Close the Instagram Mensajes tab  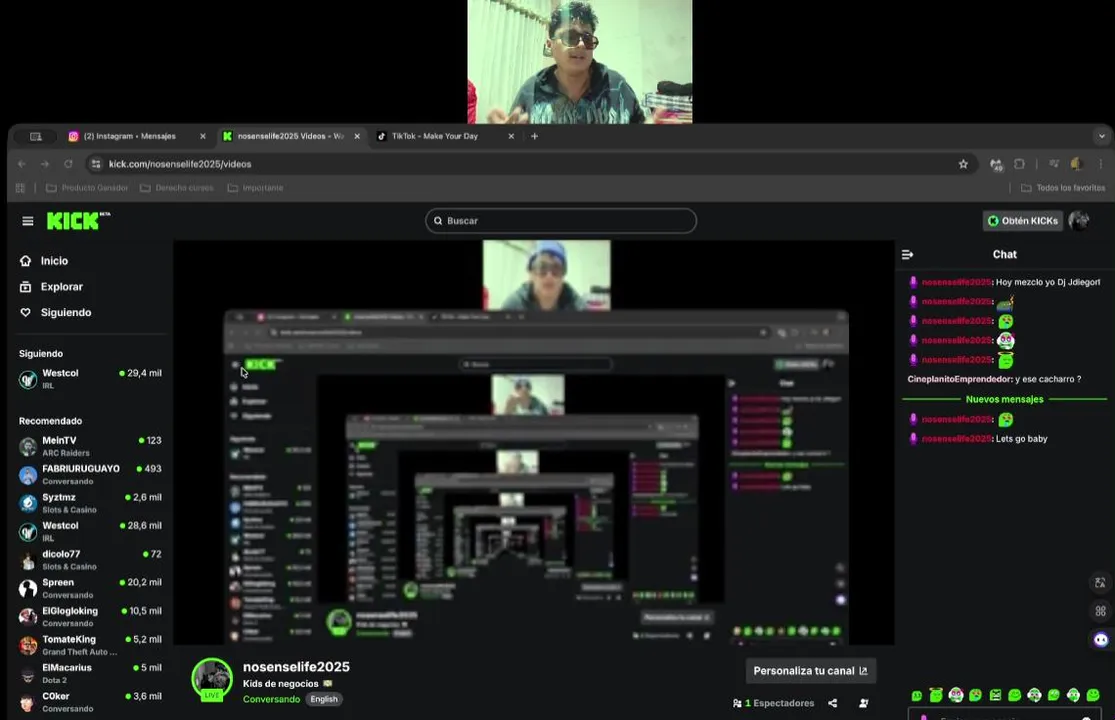pyautogui.click(x=203, y=136)
